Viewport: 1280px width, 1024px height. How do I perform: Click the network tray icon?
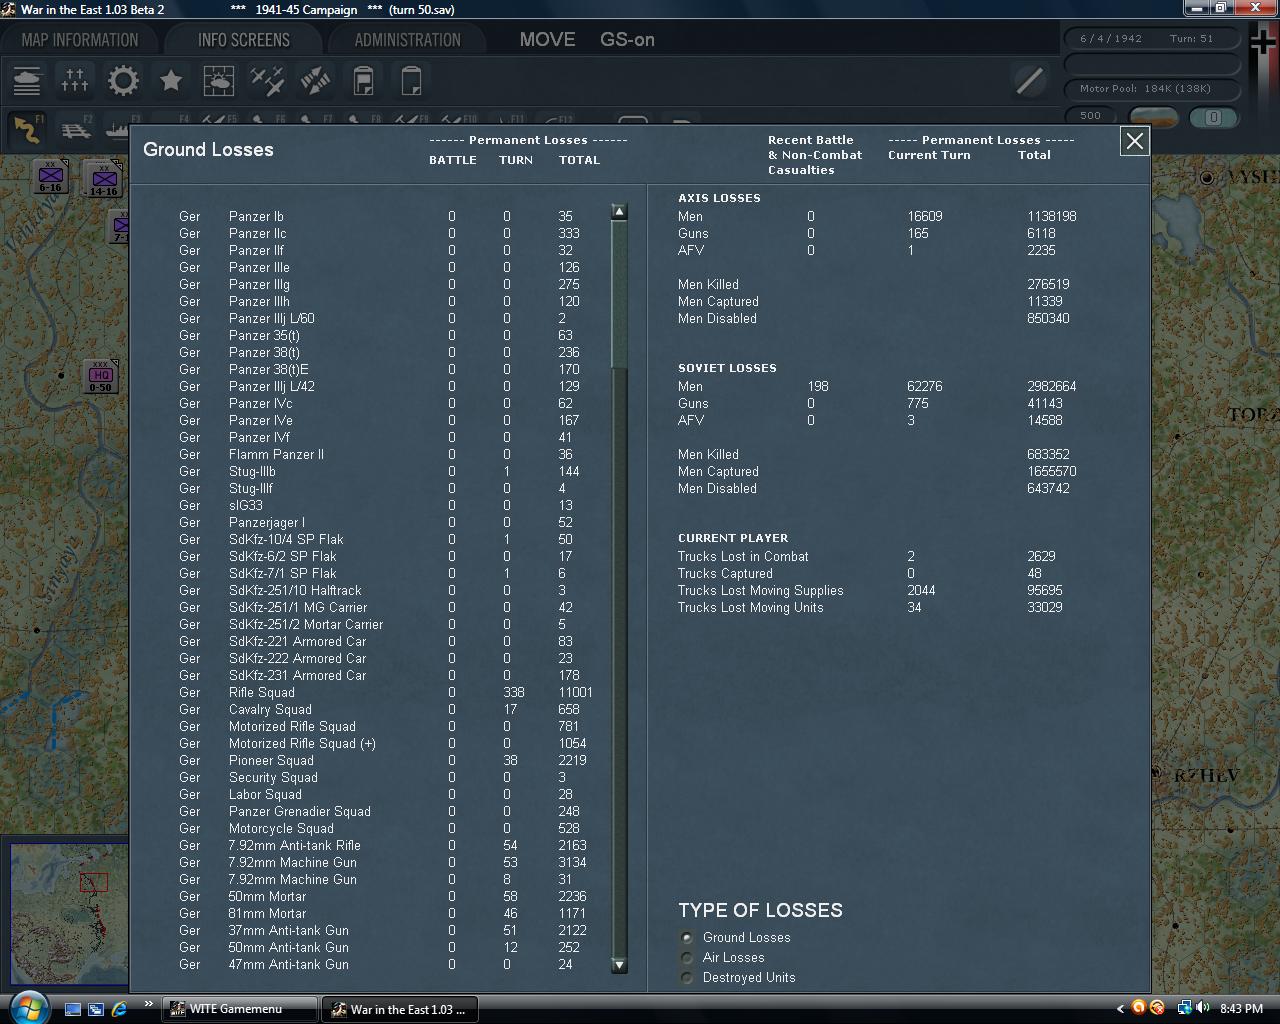(1184, 1008)
